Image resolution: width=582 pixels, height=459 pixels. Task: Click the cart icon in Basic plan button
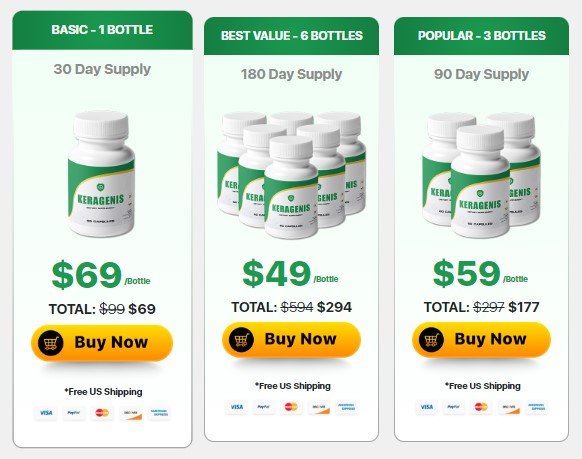point(51,343)
